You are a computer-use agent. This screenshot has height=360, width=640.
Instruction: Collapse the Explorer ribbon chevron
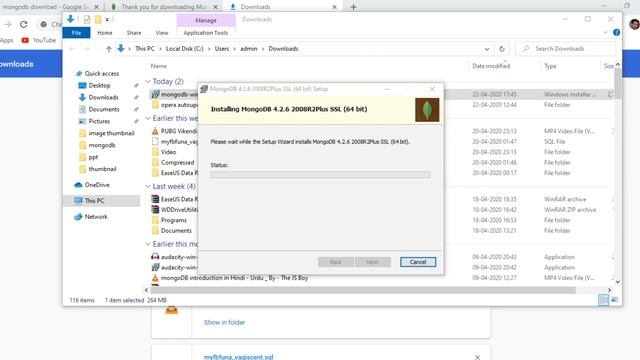pos(606,33)
